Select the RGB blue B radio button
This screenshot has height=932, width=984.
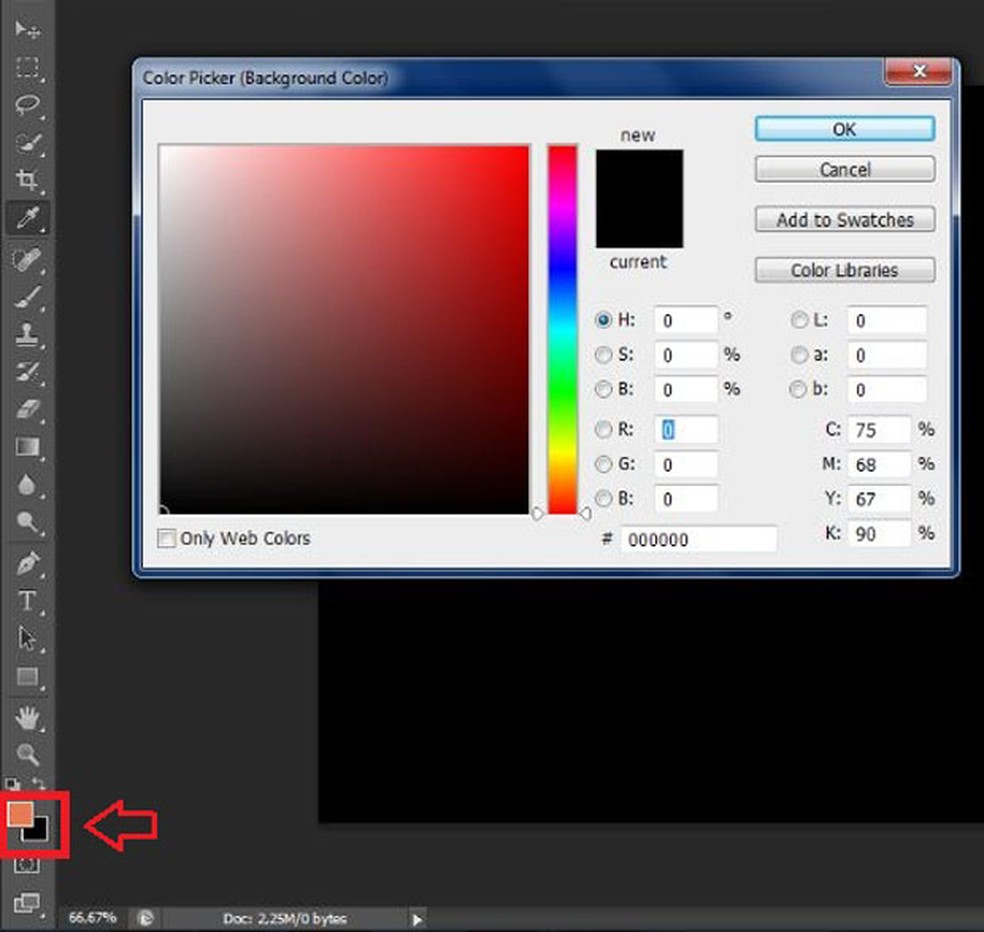coord(603,498)
